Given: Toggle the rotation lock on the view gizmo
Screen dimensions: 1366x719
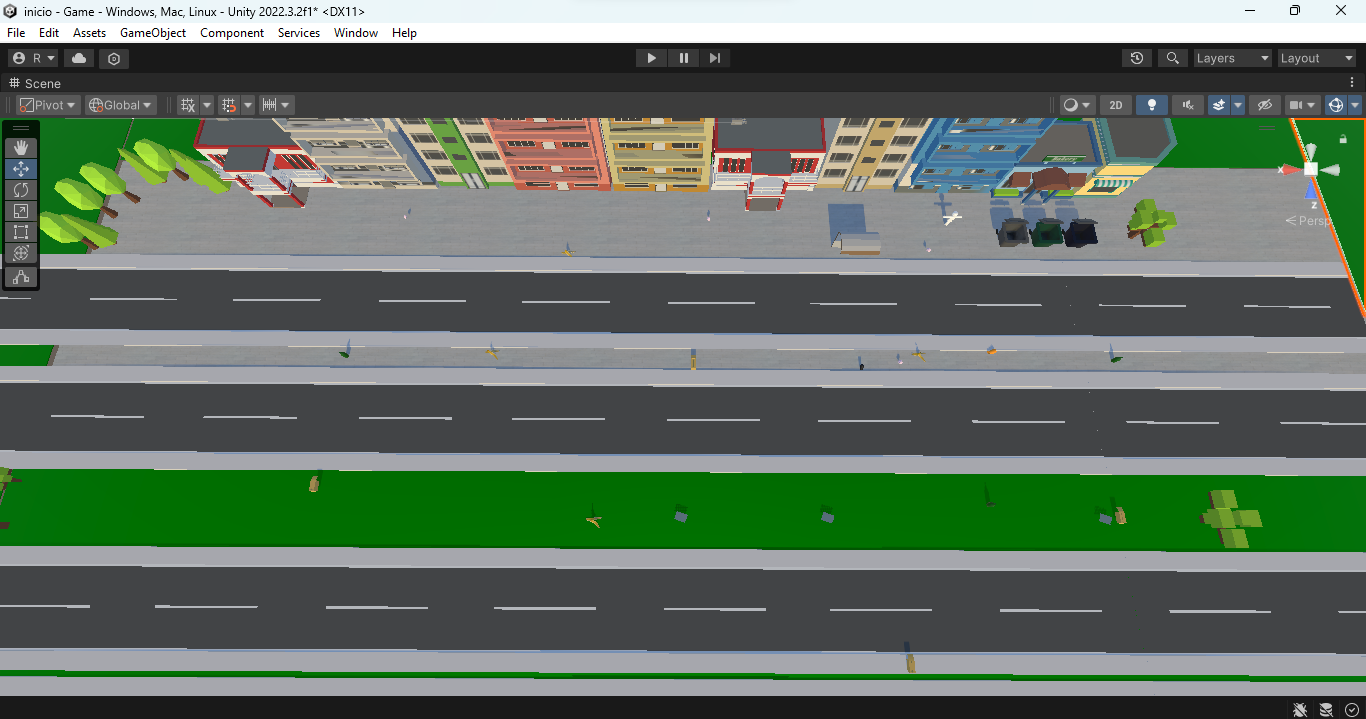Looking at the screenshot, I should [x=1343, y=139].
